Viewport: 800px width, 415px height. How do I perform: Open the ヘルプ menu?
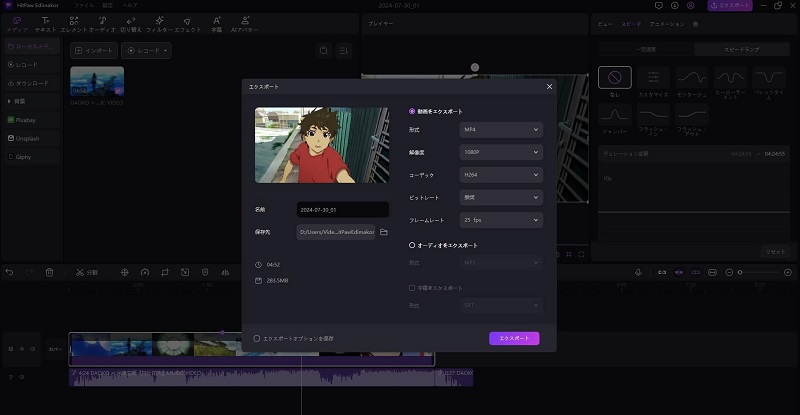130,5
